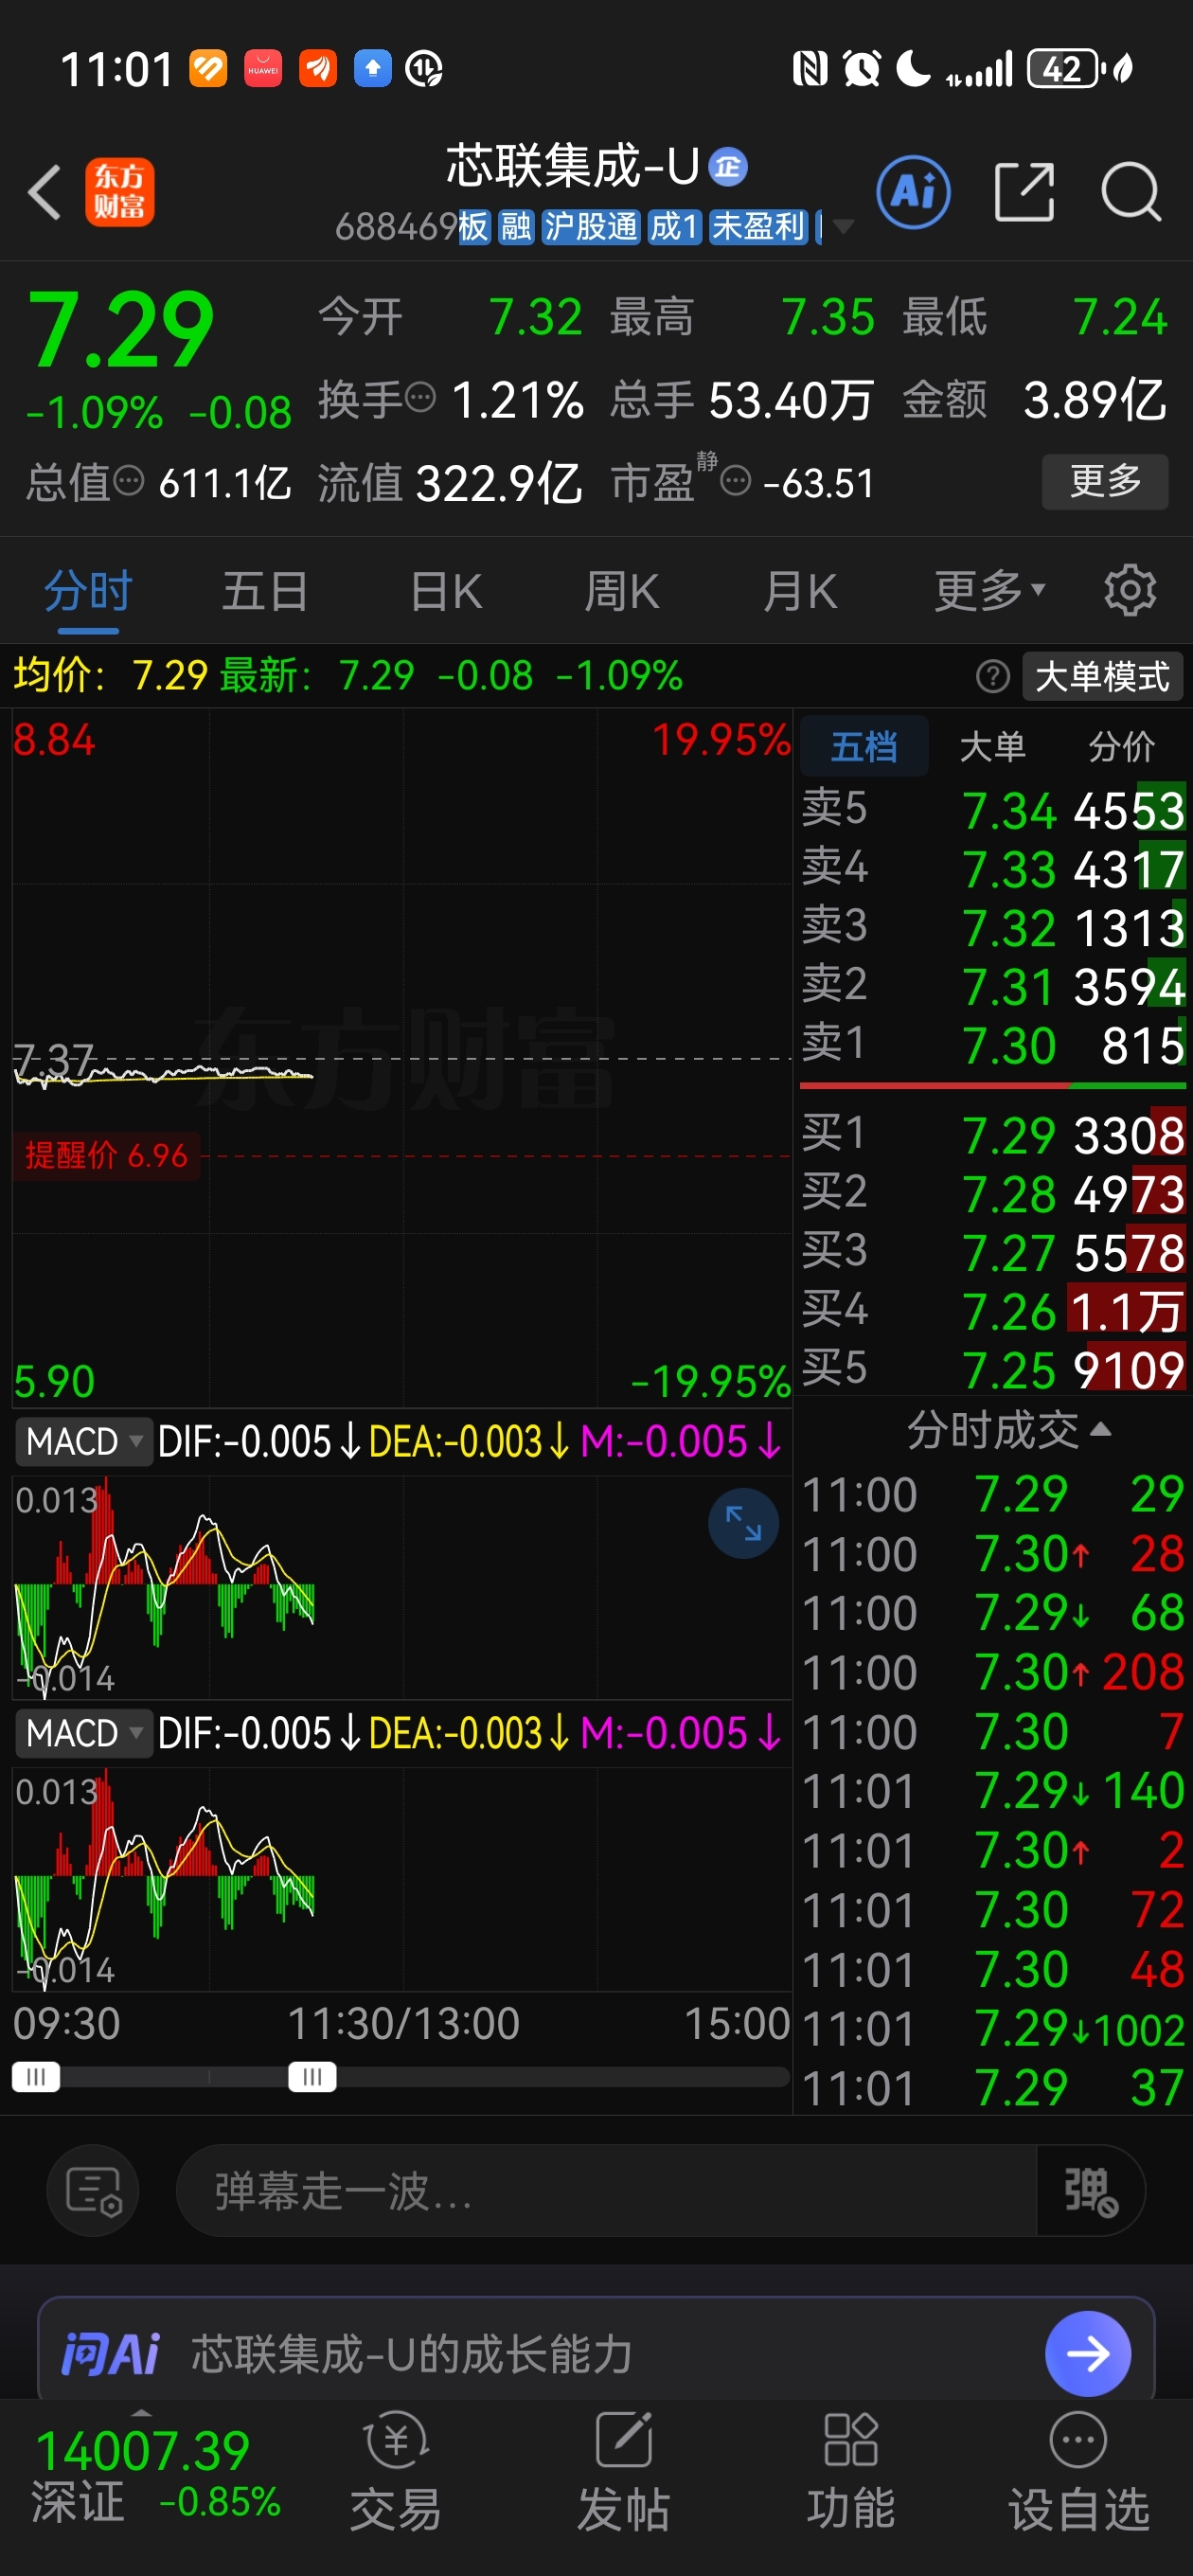
Task: Open the search magnifier icon
Action: 1131,191
